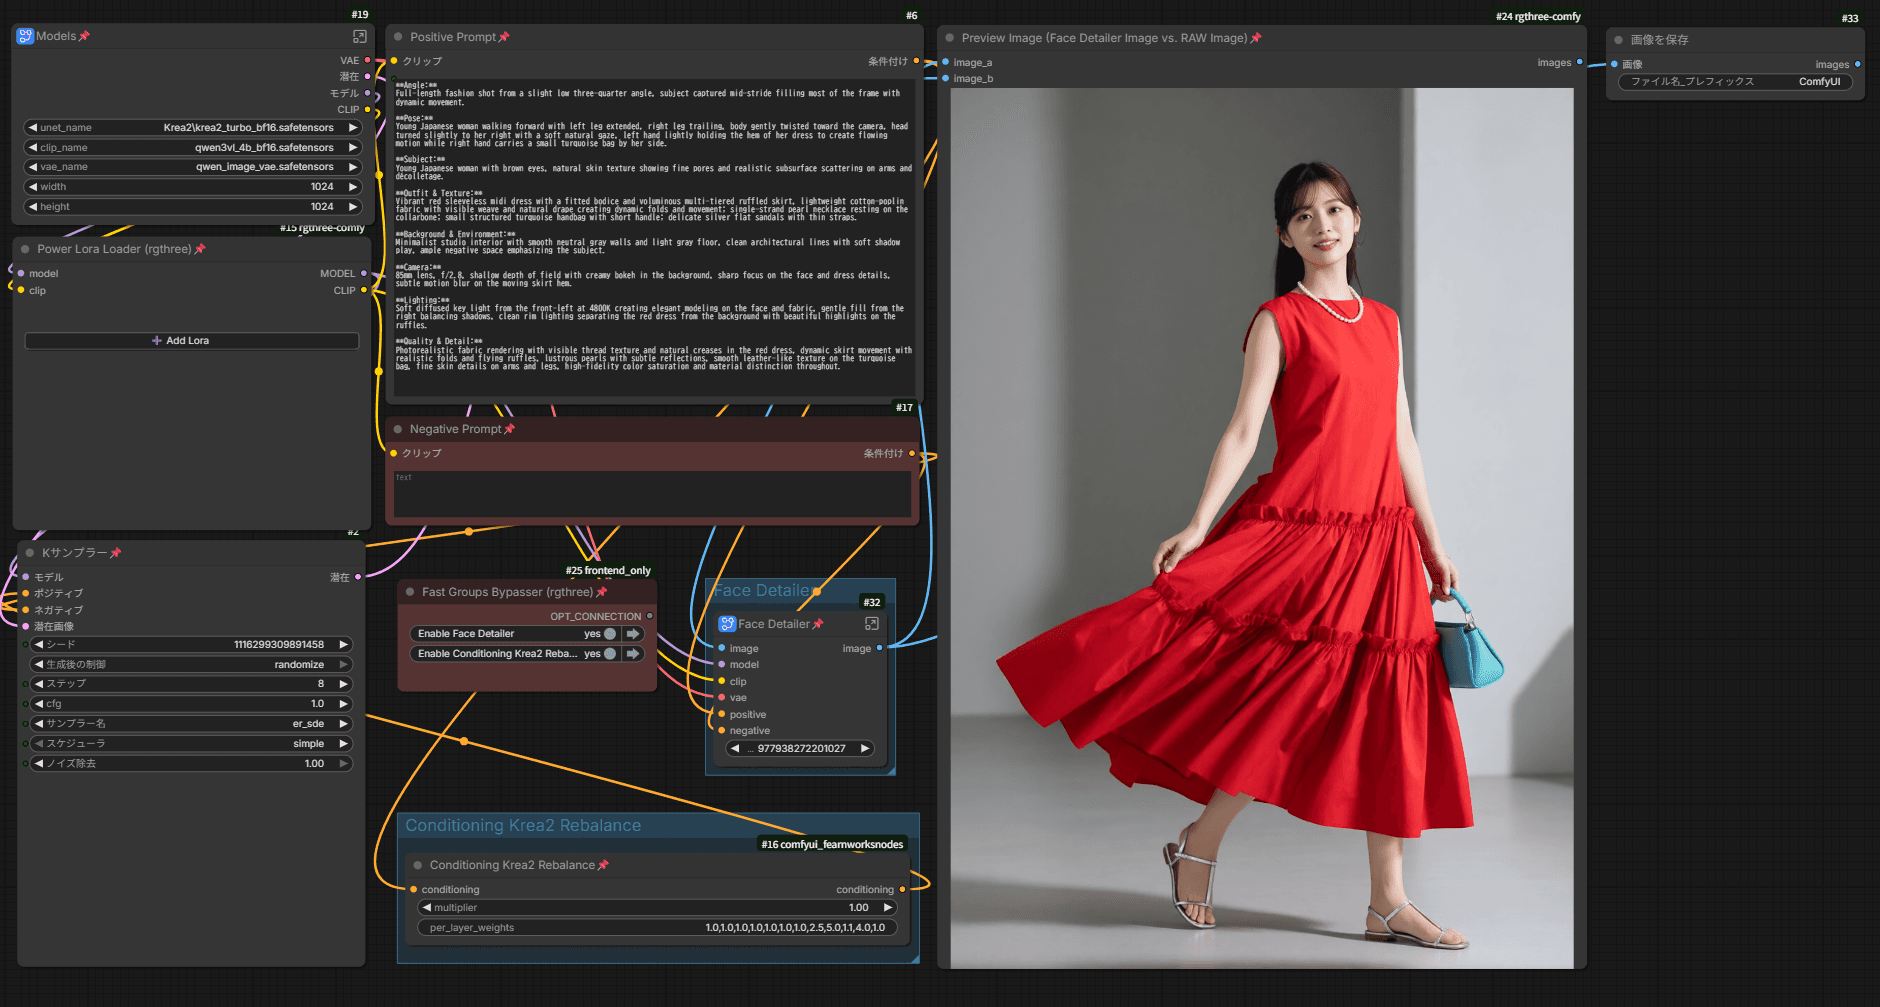The height and width of the screenshot is (1007, 1880).
Task: Click the pin icon on Models node
Action: click(x=84, y=36)
